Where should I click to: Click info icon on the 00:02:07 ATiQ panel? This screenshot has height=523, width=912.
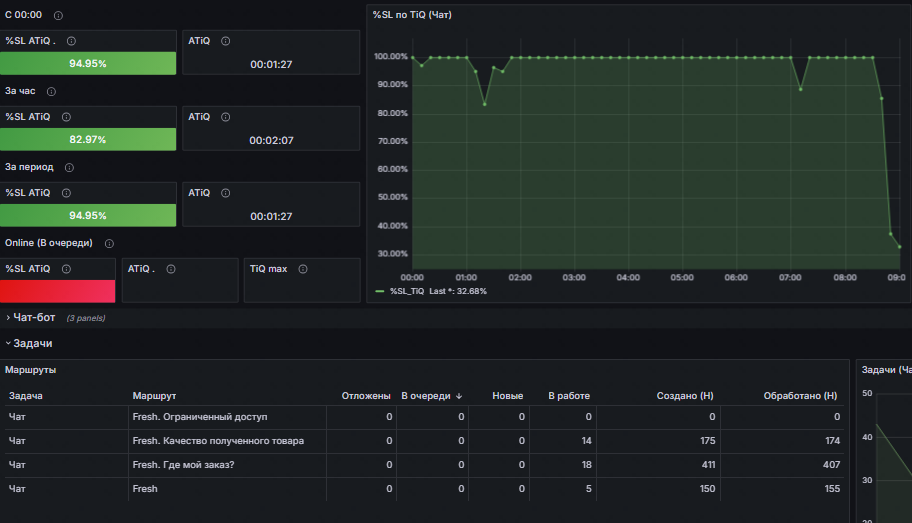(225, 117)
